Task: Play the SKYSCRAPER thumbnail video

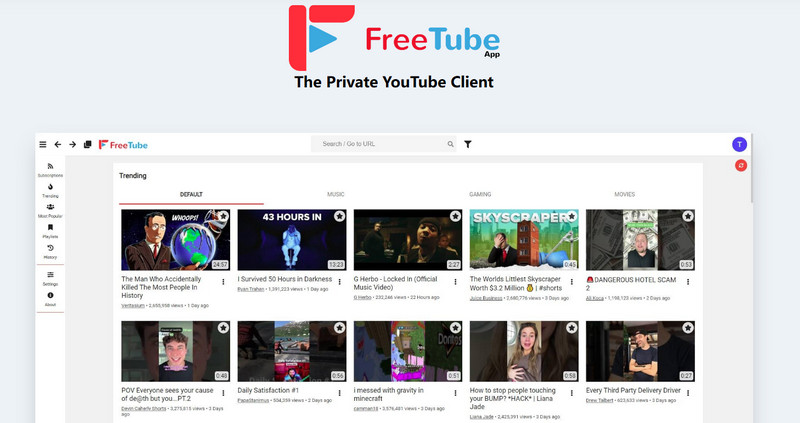Action: coord(524,240)
